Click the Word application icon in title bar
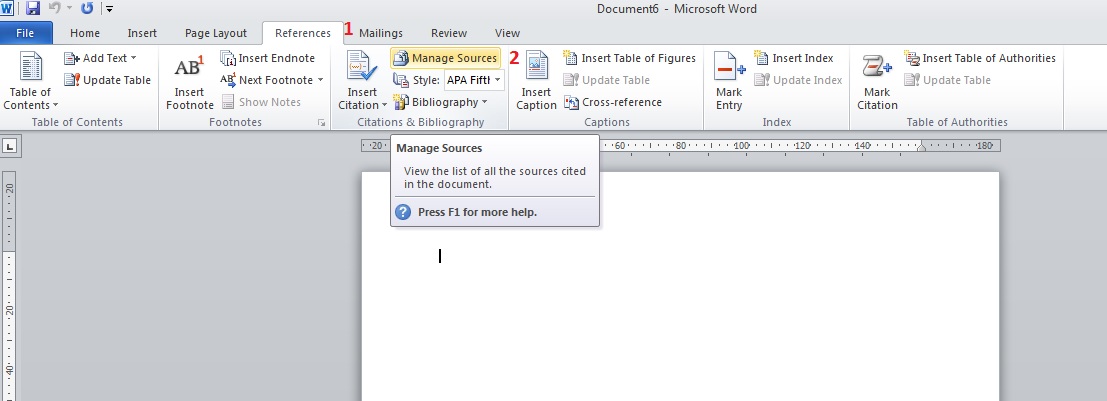This screenshot has width=1107, height=401. click(6, 8)
